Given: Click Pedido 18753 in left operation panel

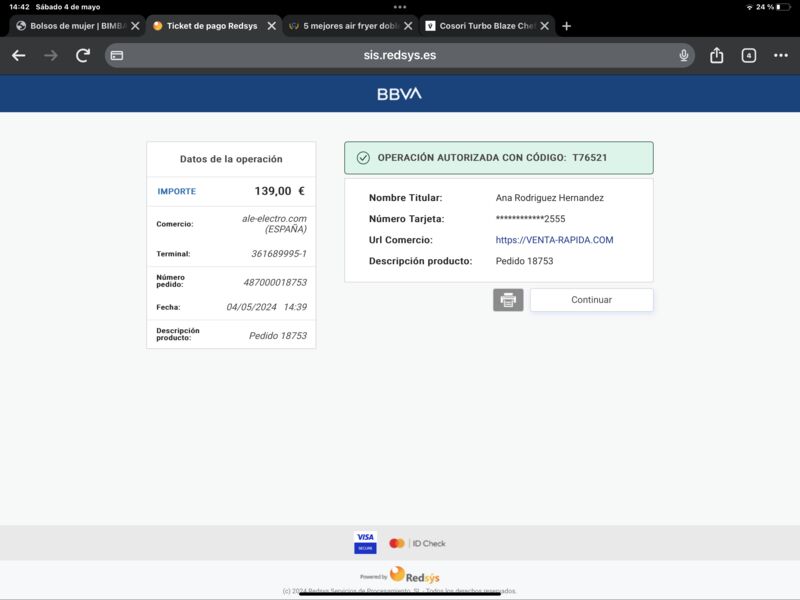Looking at the screenshot, I should click(x=278, y=336).
